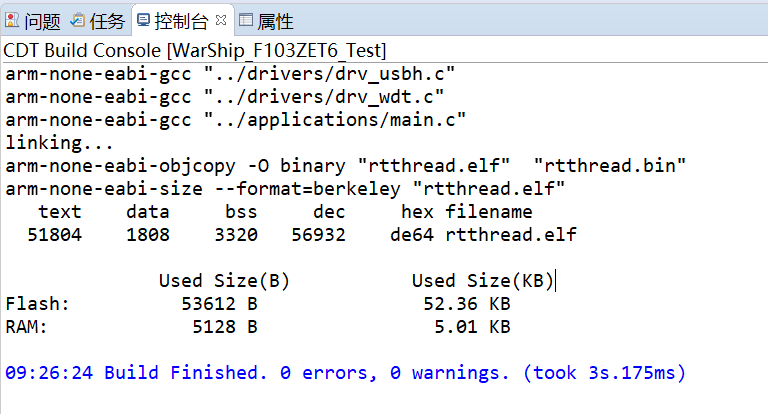This screenshot has width=768, height=414.
Task: Click the Problems (问题) tab icon
Action: [12, 20]
